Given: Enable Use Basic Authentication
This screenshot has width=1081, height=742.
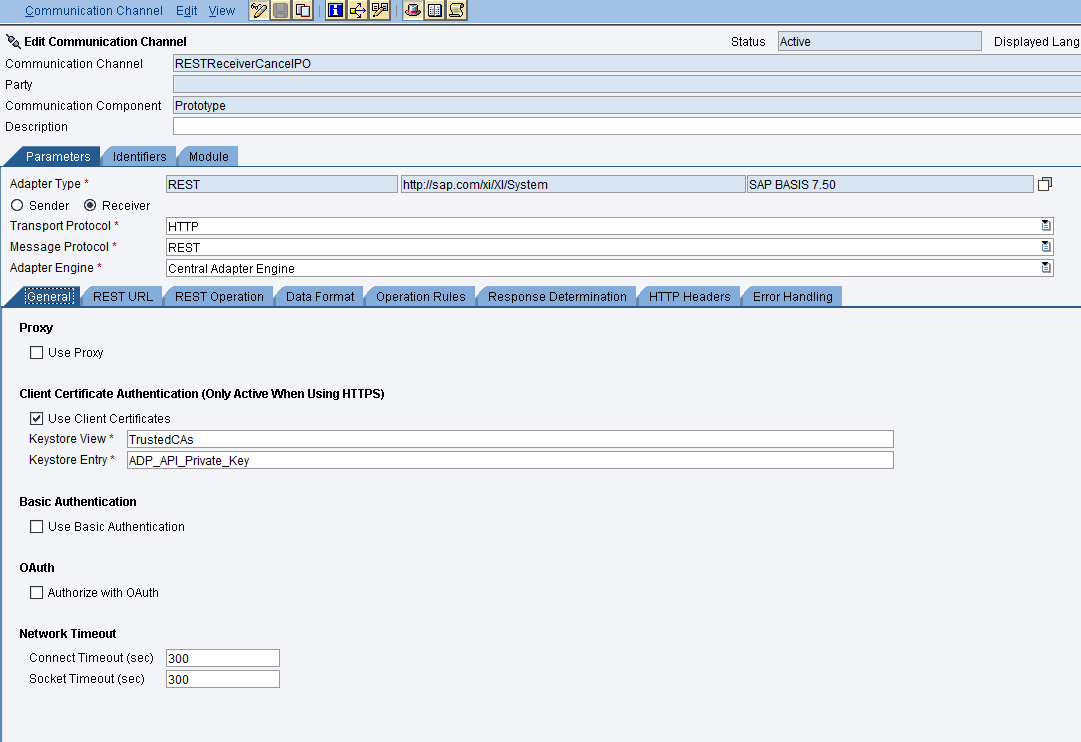Looking at the screenshot, I should click(36, 526).
